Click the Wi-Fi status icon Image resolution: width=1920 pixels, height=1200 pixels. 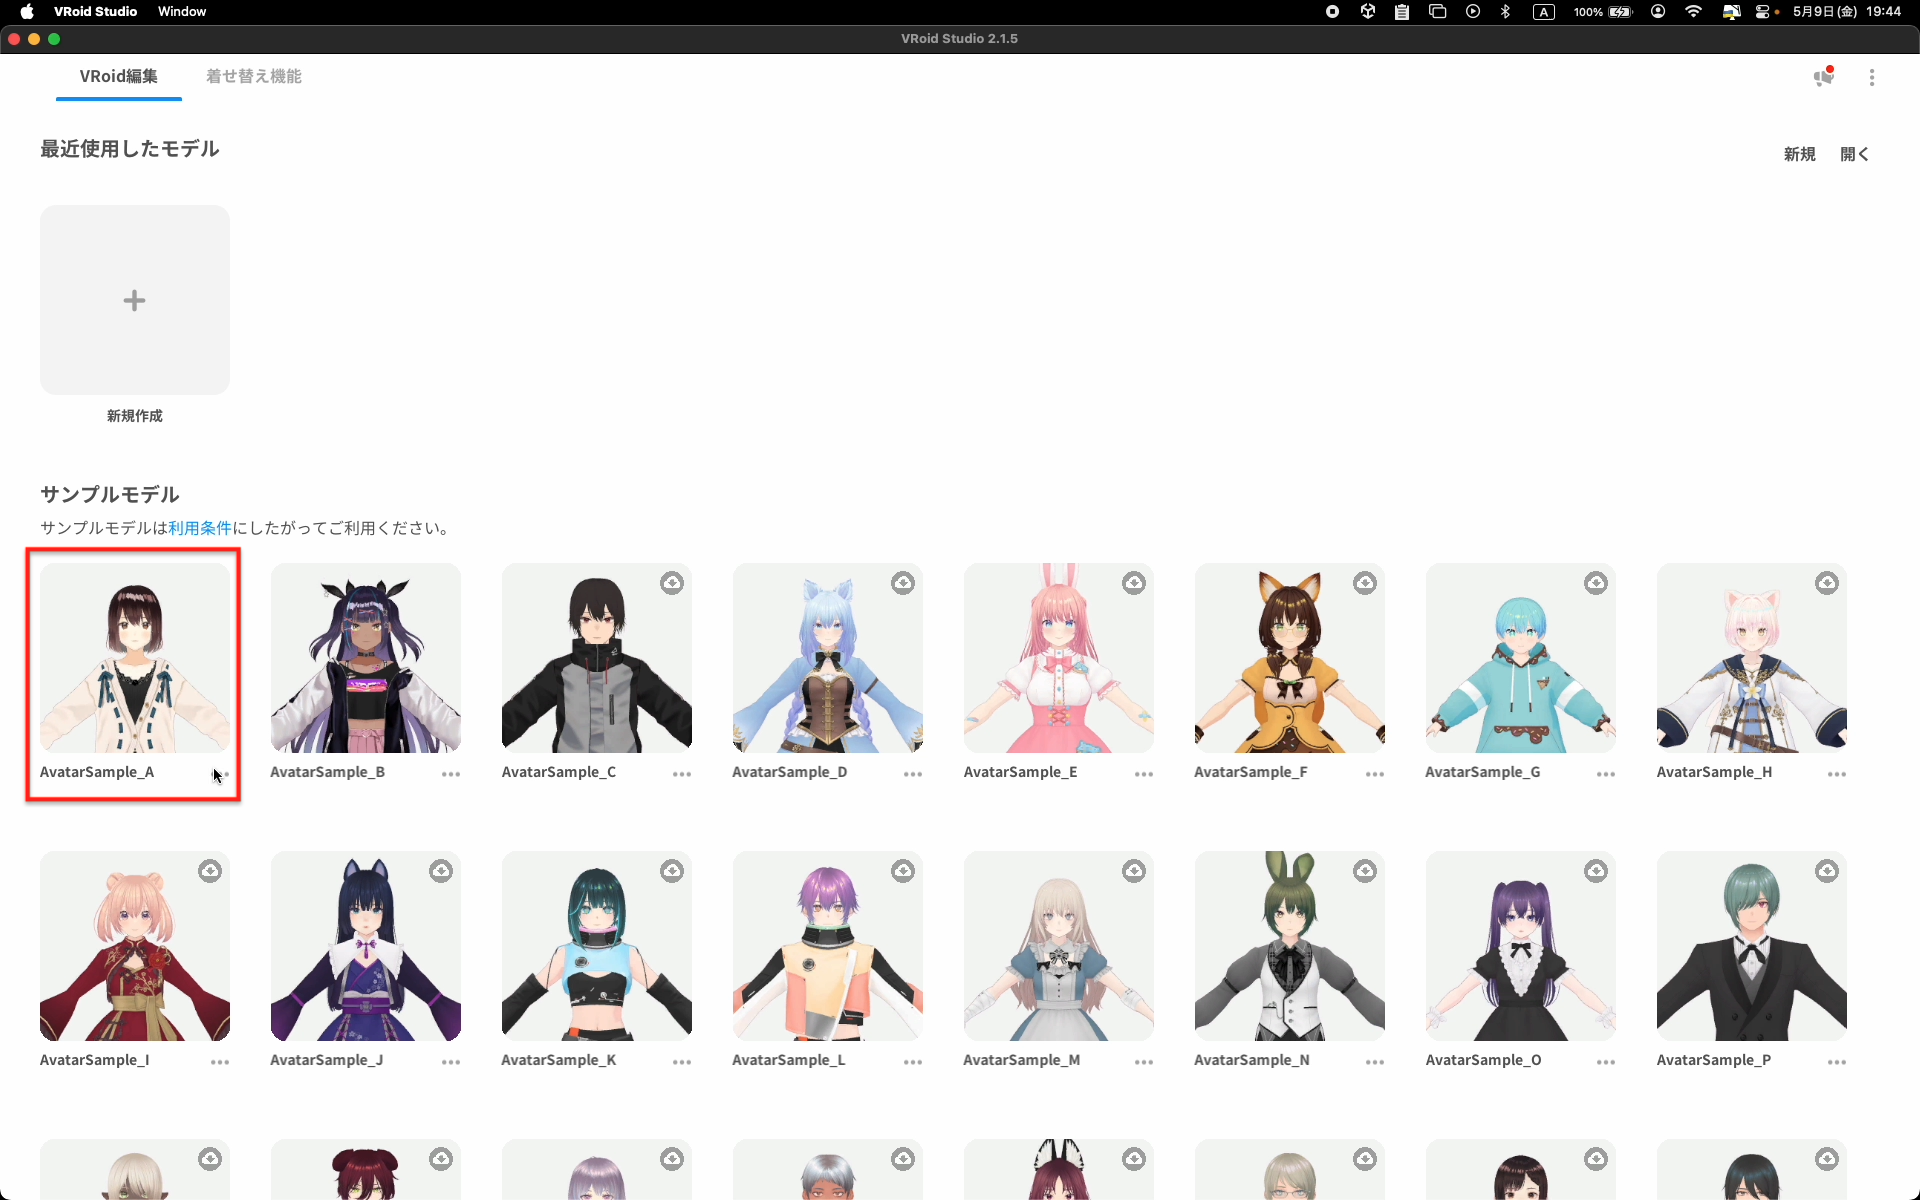(1693, 11)
